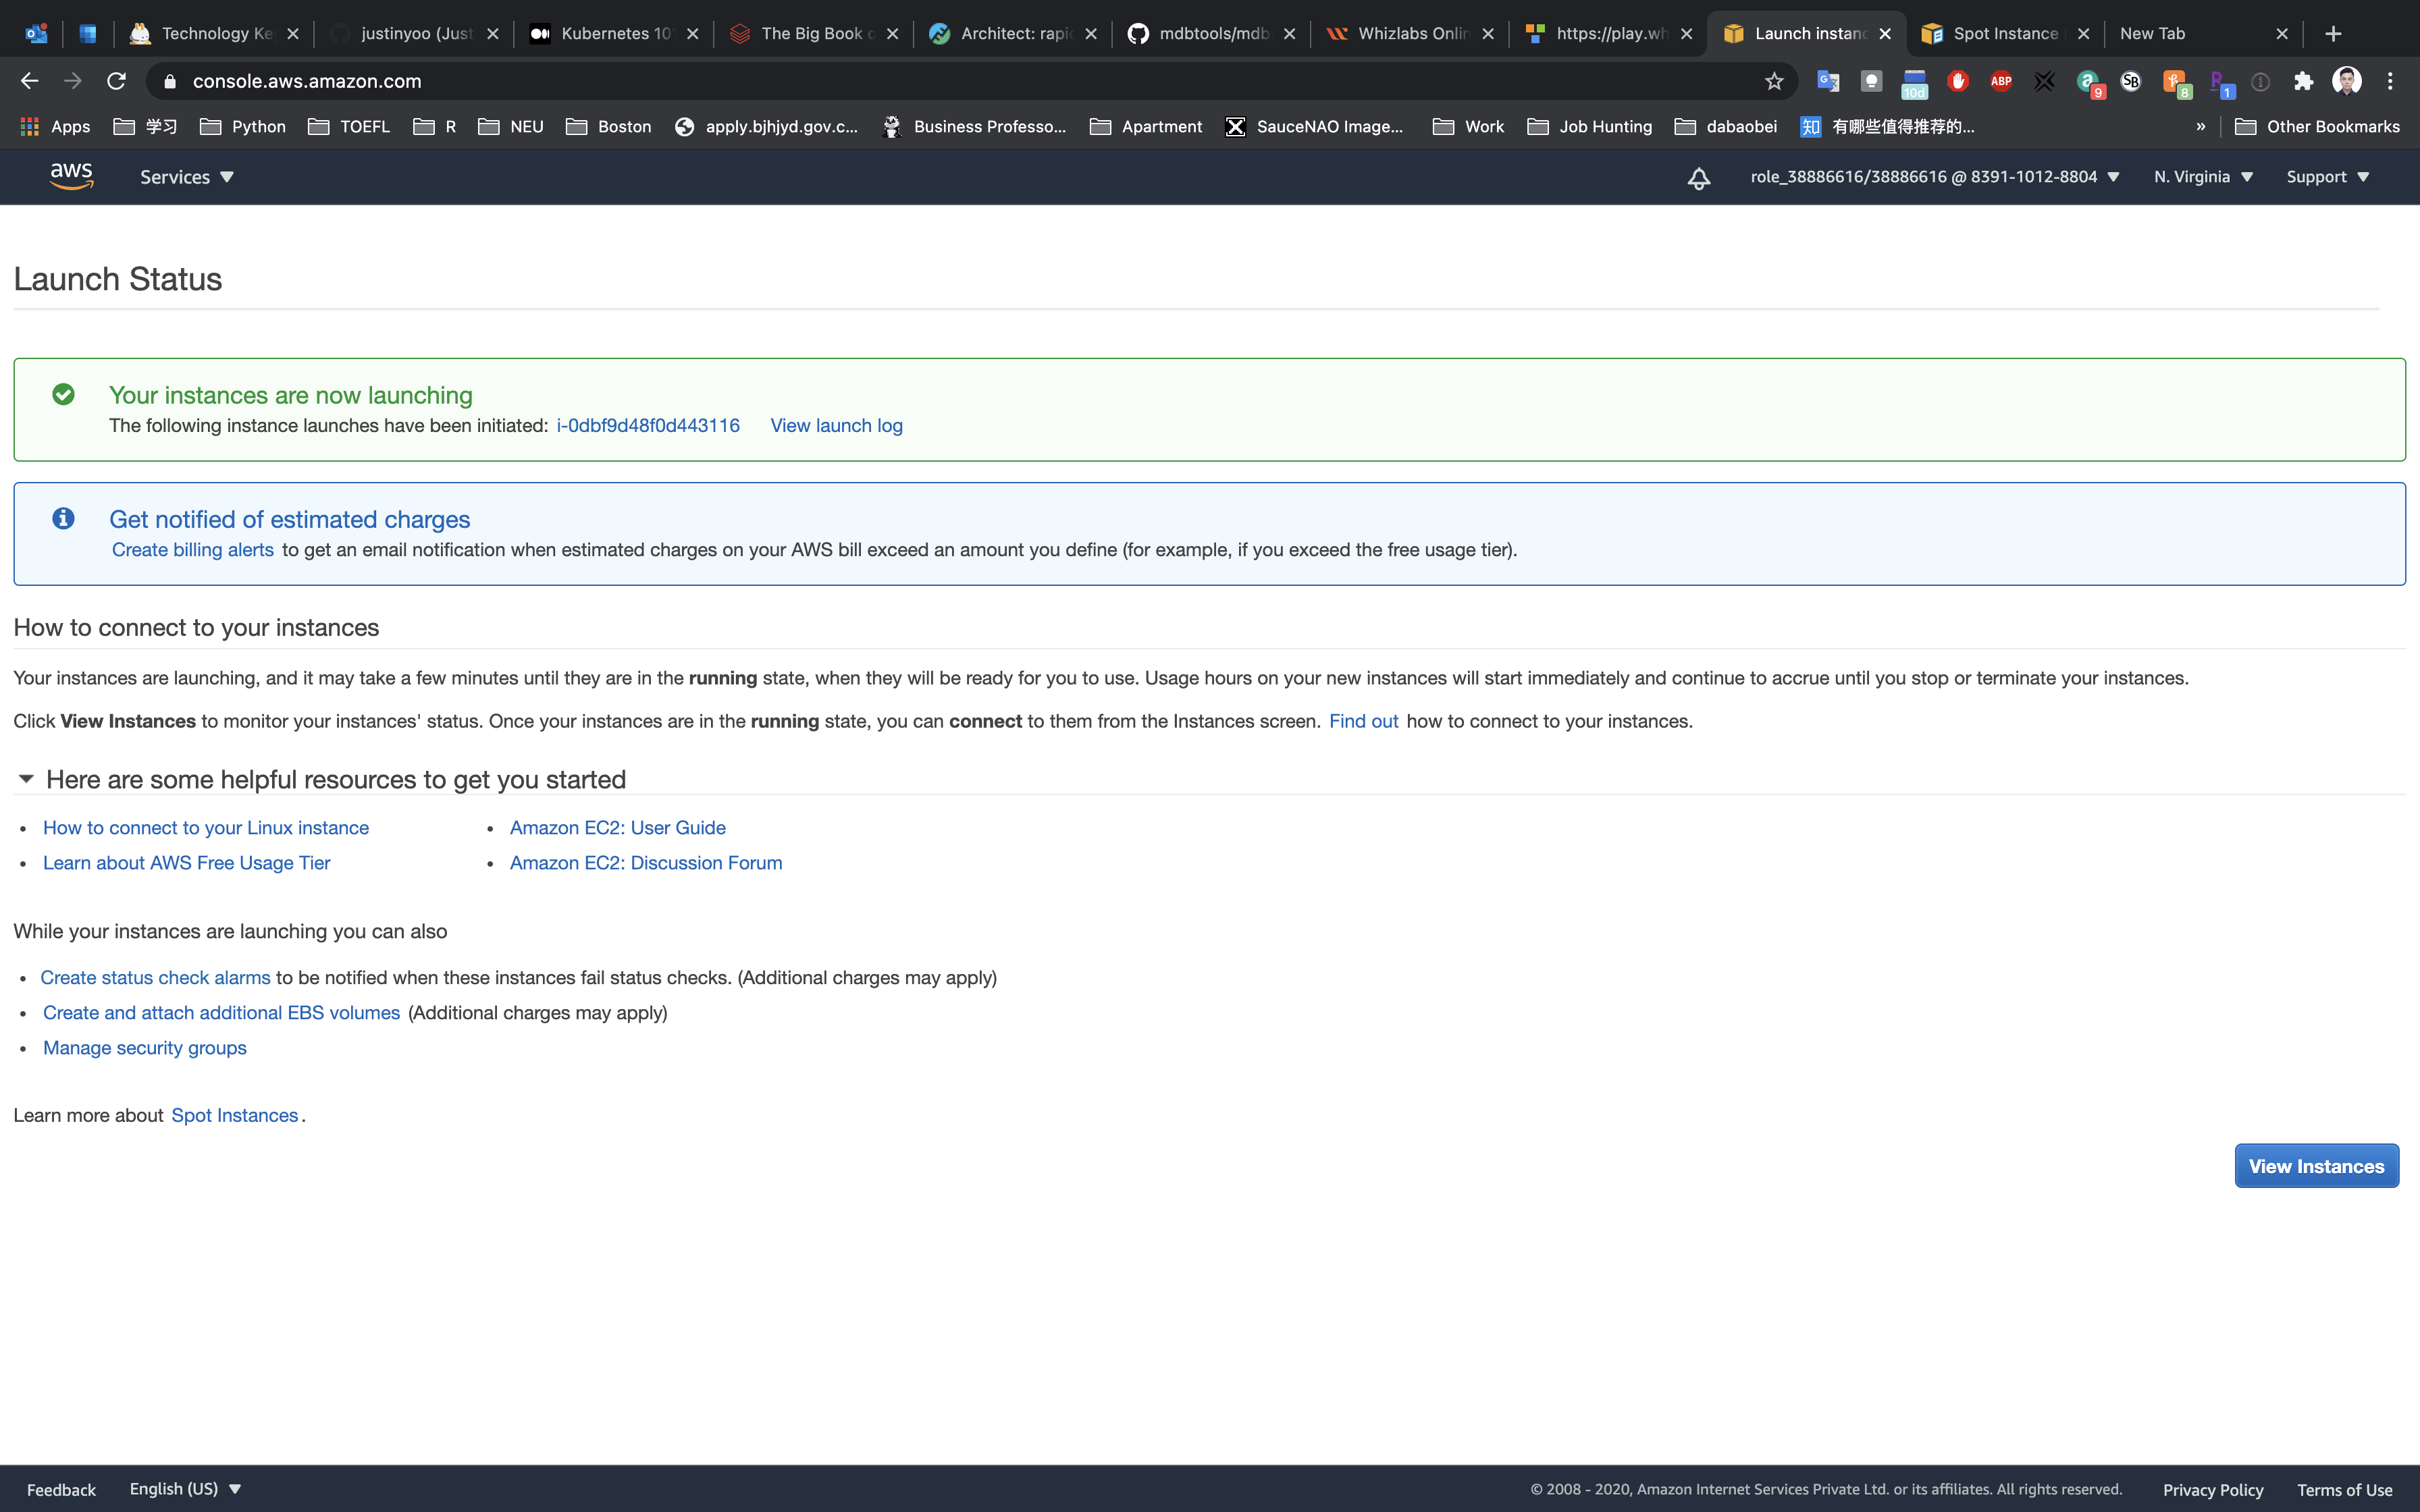This screenshot has height=1512, width=2420.
Task: Bookmark this page with the star icon
Action: click(1774, 81)
